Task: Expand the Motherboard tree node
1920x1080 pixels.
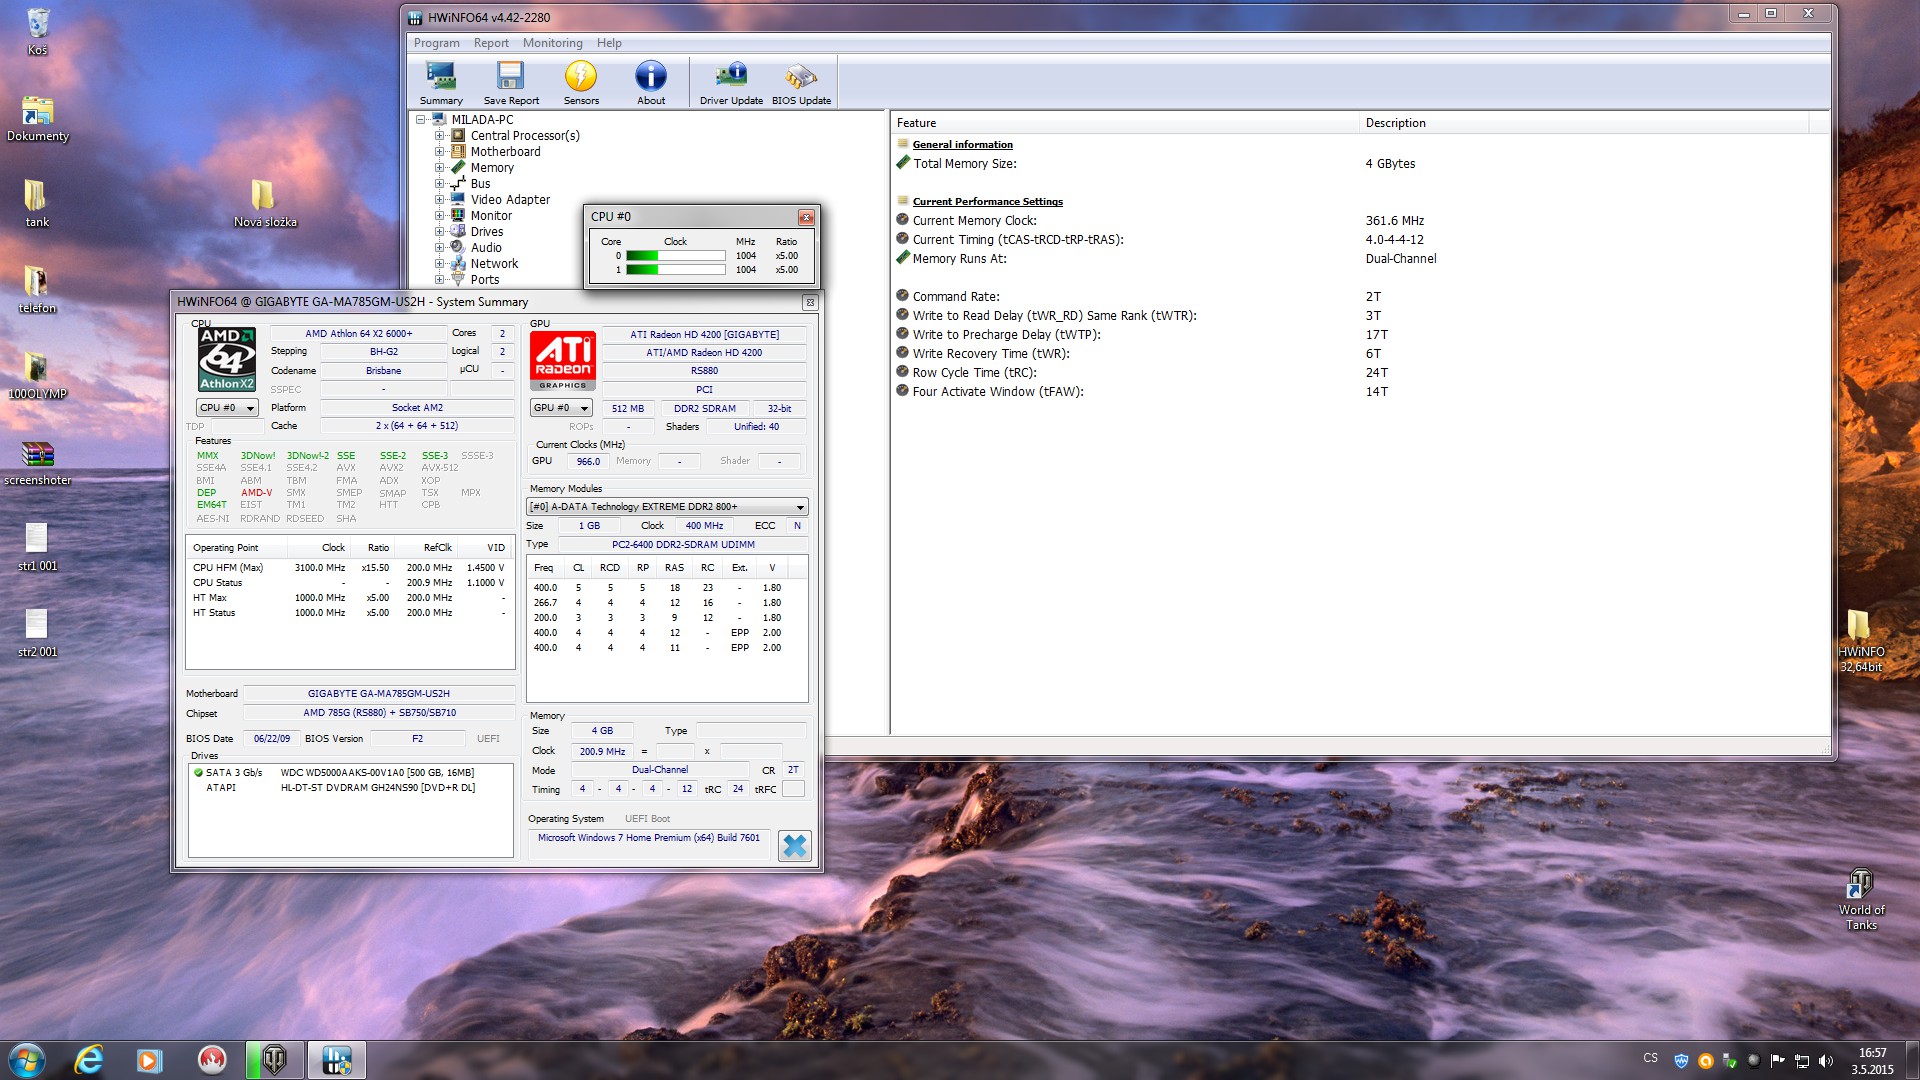Action: click(439, 152)
